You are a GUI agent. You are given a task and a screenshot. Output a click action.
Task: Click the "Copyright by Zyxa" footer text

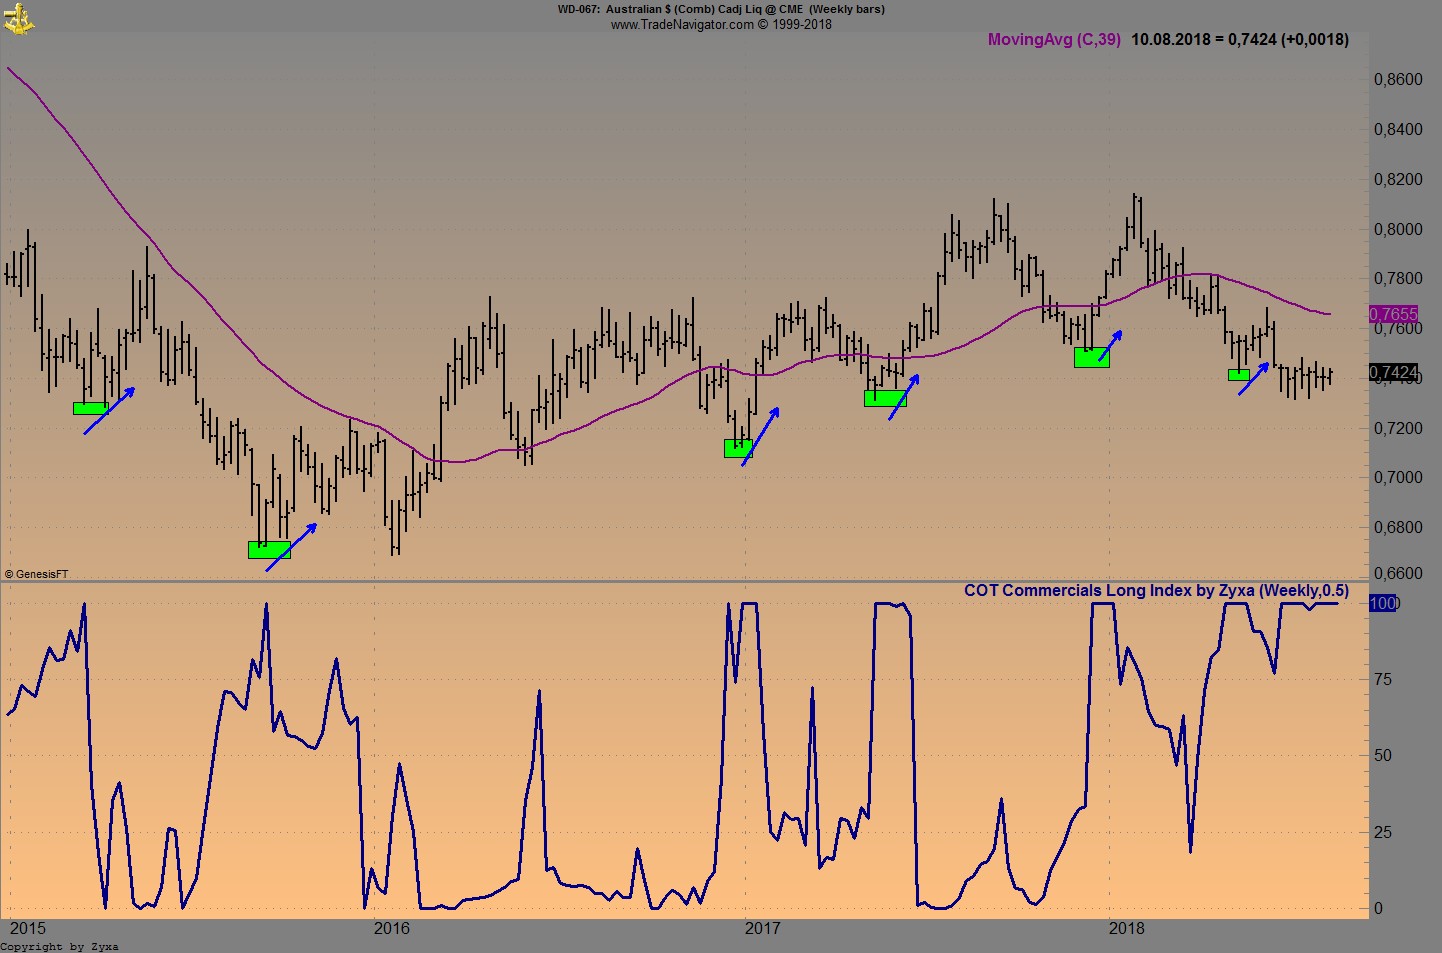(x=60, y=946)
